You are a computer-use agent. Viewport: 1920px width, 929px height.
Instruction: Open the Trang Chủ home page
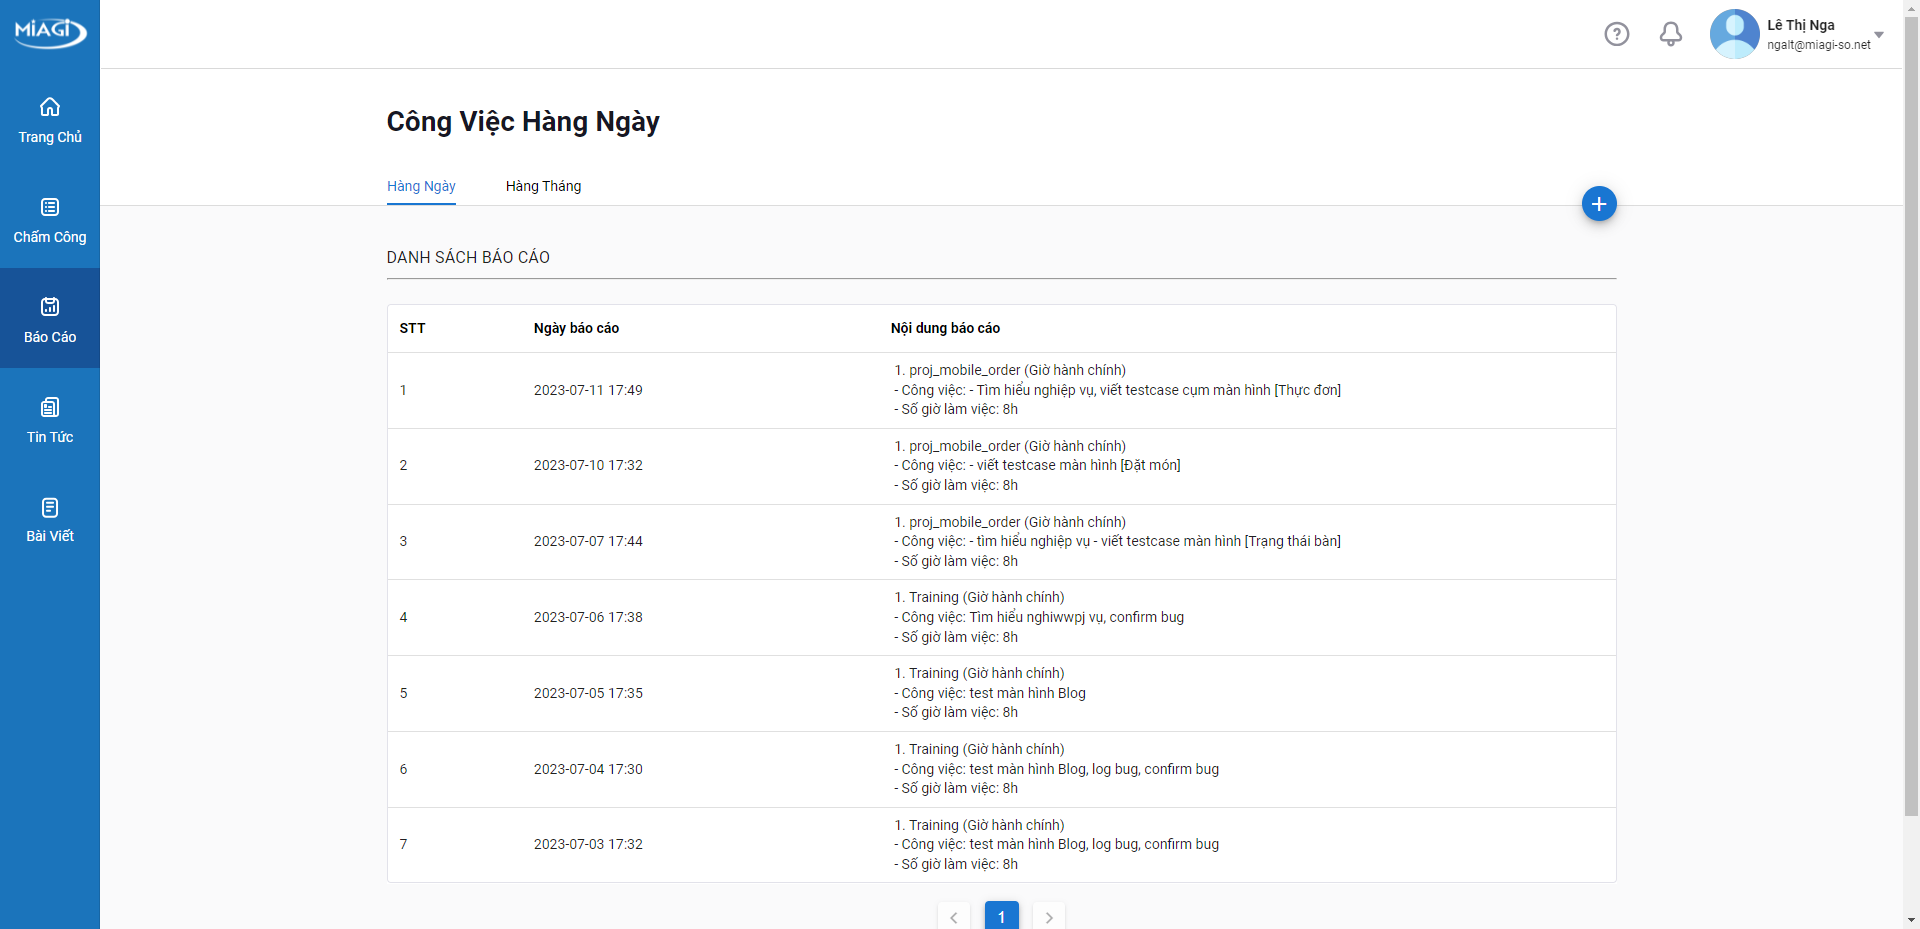coord(50,119)
